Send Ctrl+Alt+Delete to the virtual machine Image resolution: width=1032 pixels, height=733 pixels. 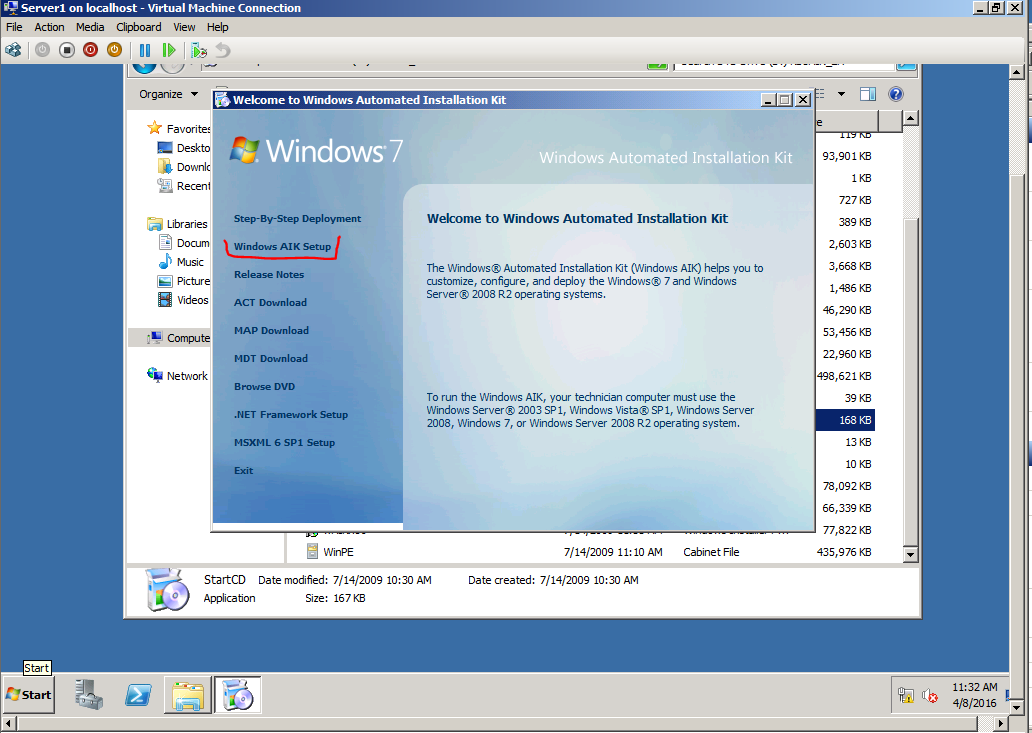coord(13,50)
